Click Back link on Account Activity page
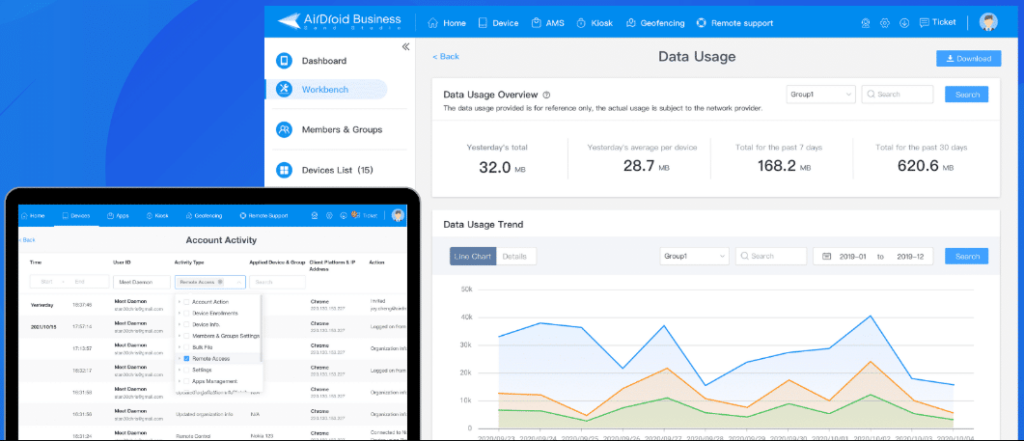Viewport: 1024px width, 441px height. coord(27,240)
